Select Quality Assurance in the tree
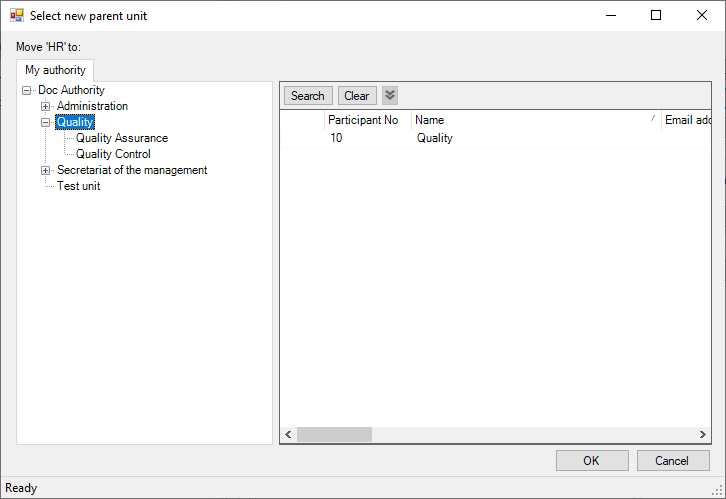This screenshot has width=726, height=499. (122, 138)
